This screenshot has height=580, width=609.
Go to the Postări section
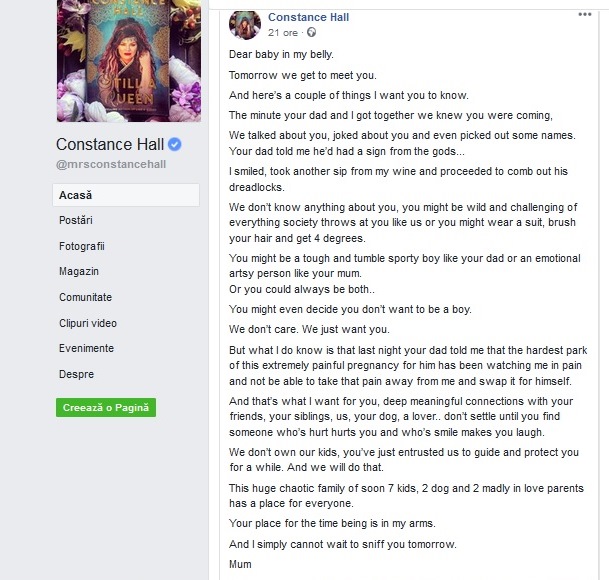76,220
